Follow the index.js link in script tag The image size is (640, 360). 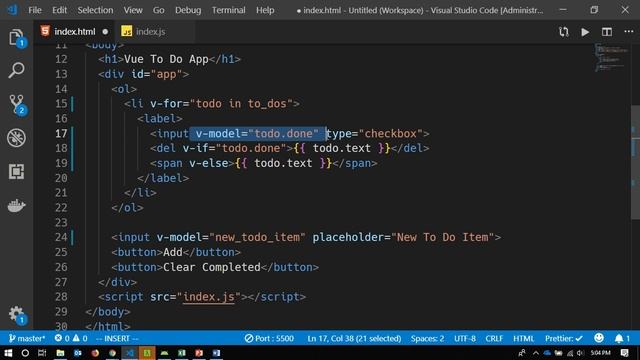click(x=209, y=297)
